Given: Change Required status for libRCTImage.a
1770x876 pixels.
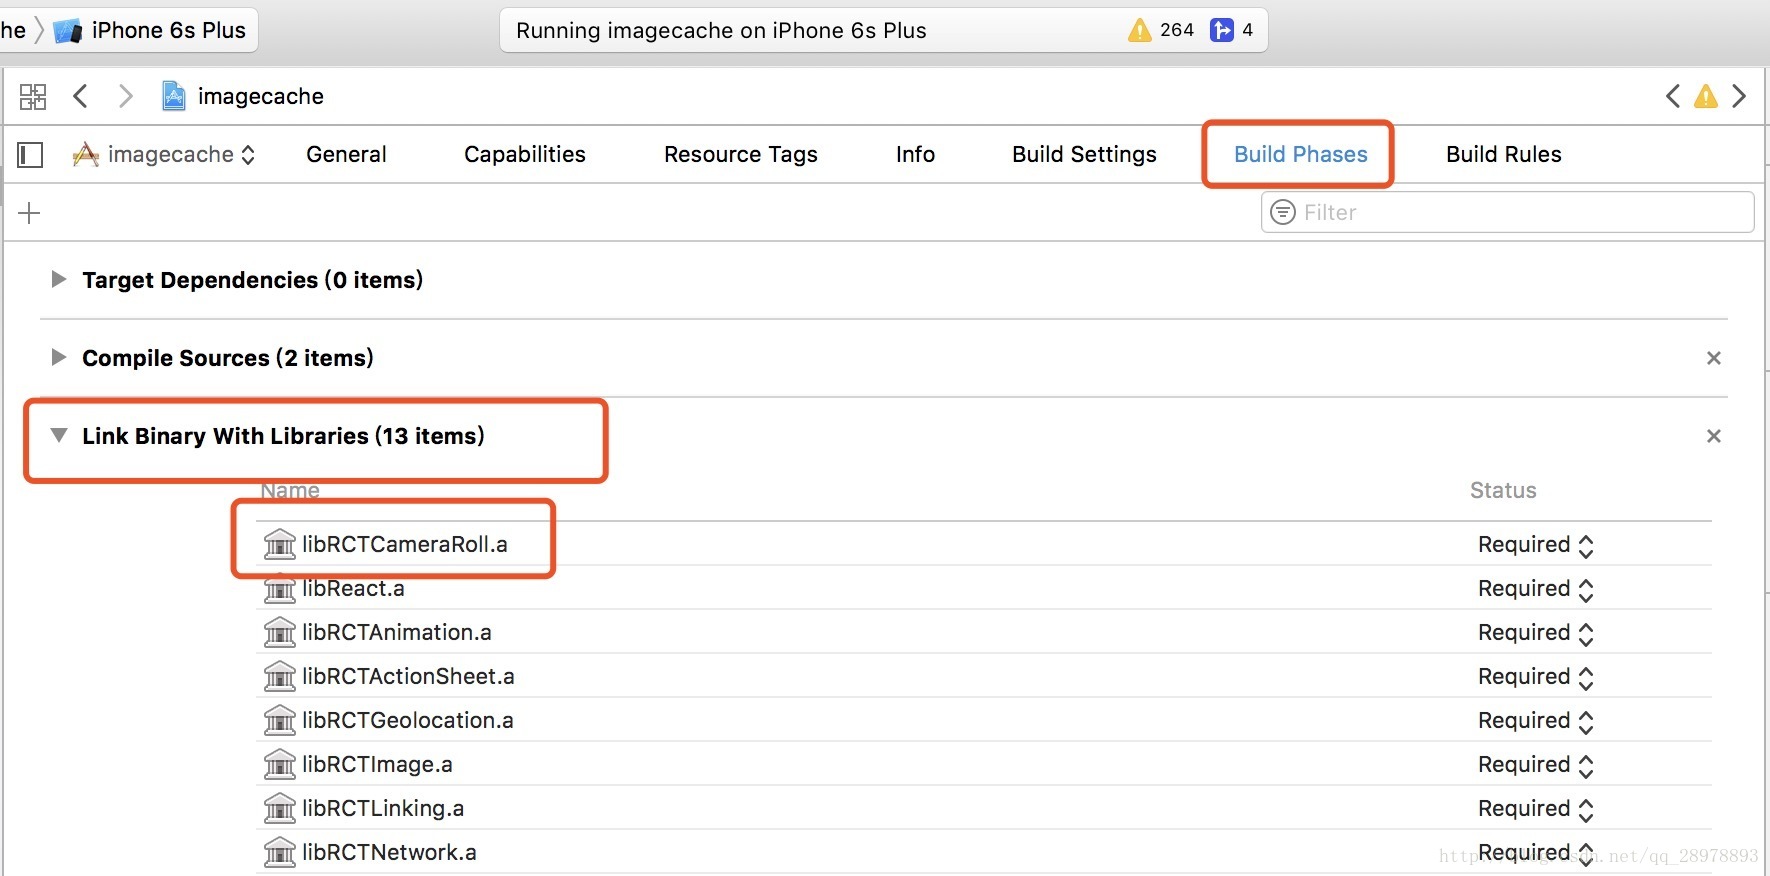Looking at the screenshot, I should pyautogui.click(x=1535, y=765).
